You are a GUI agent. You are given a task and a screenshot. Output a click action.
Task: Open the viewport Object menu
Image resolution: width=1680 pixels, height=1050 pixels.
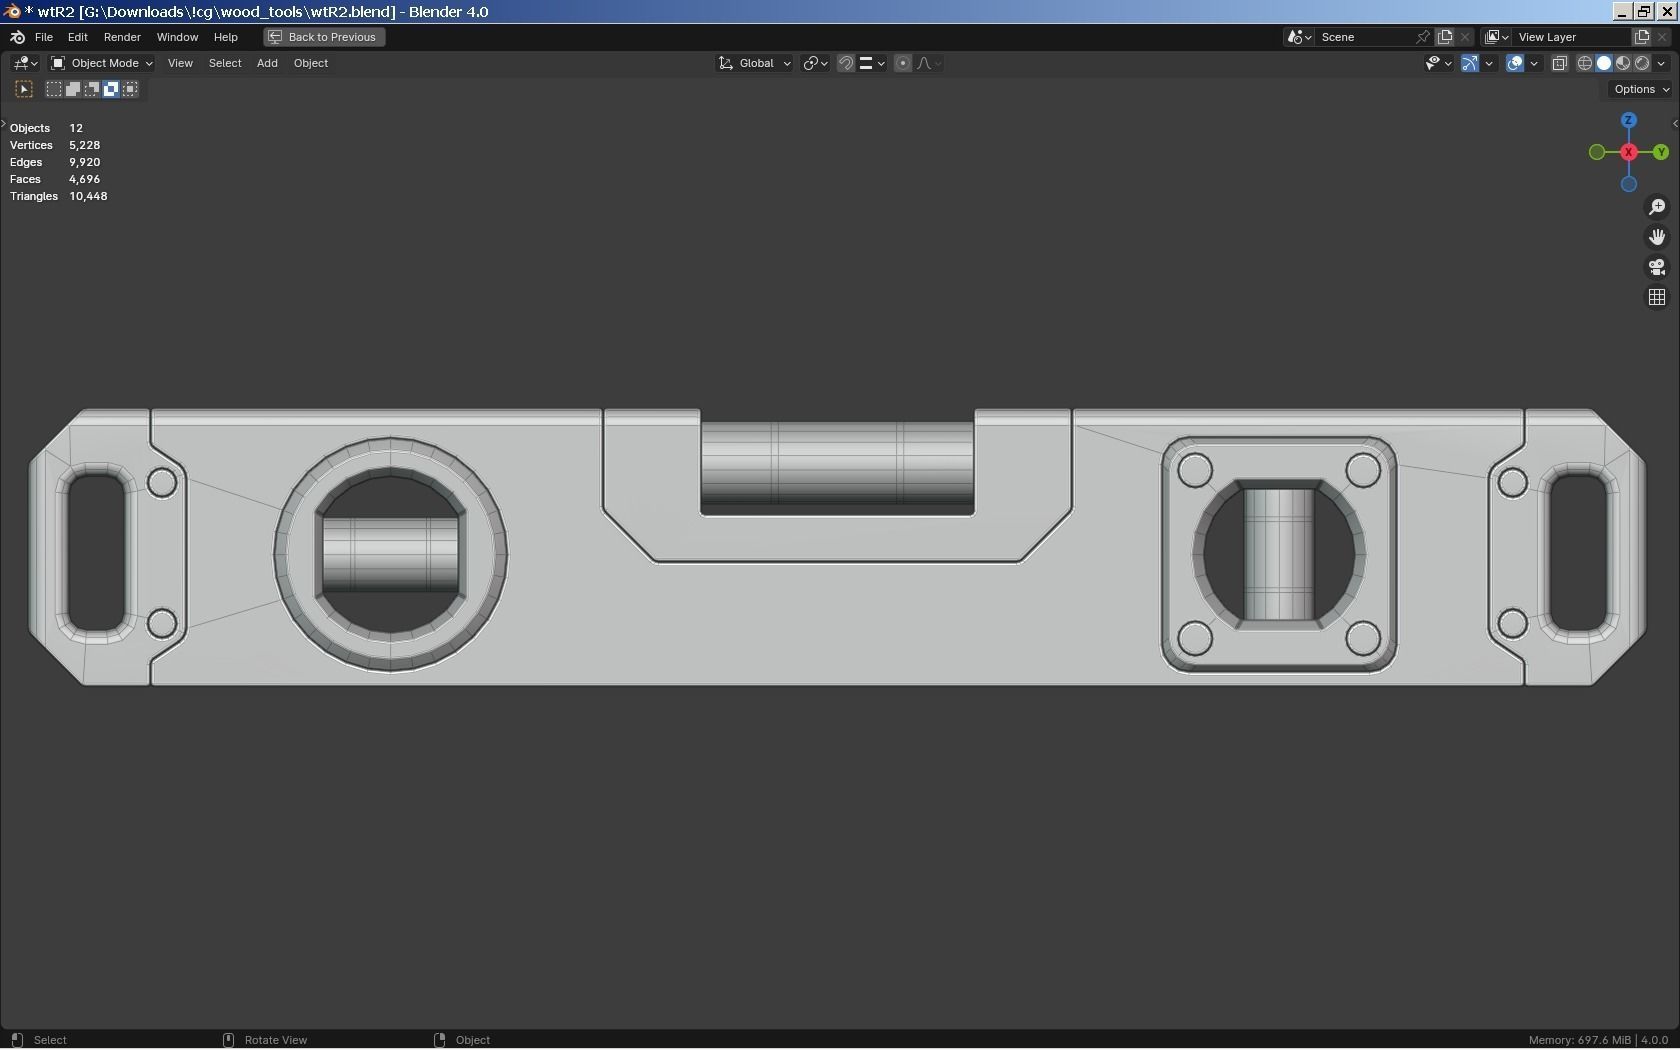coord(311,63)
